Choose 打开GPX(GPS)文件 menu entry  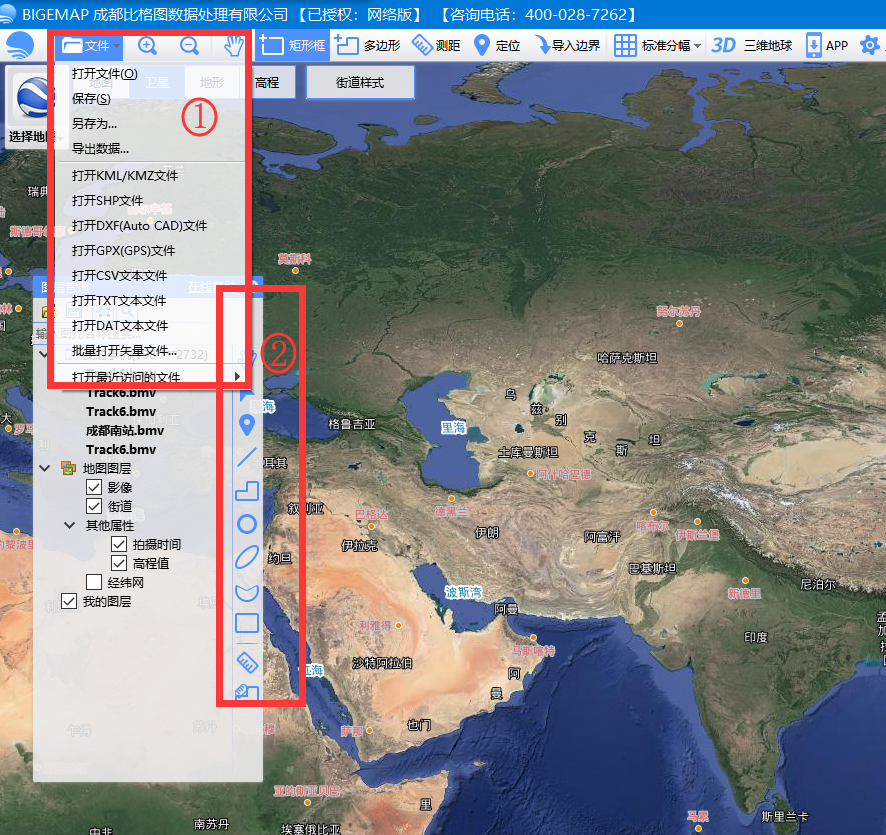[x=123, y=250]
